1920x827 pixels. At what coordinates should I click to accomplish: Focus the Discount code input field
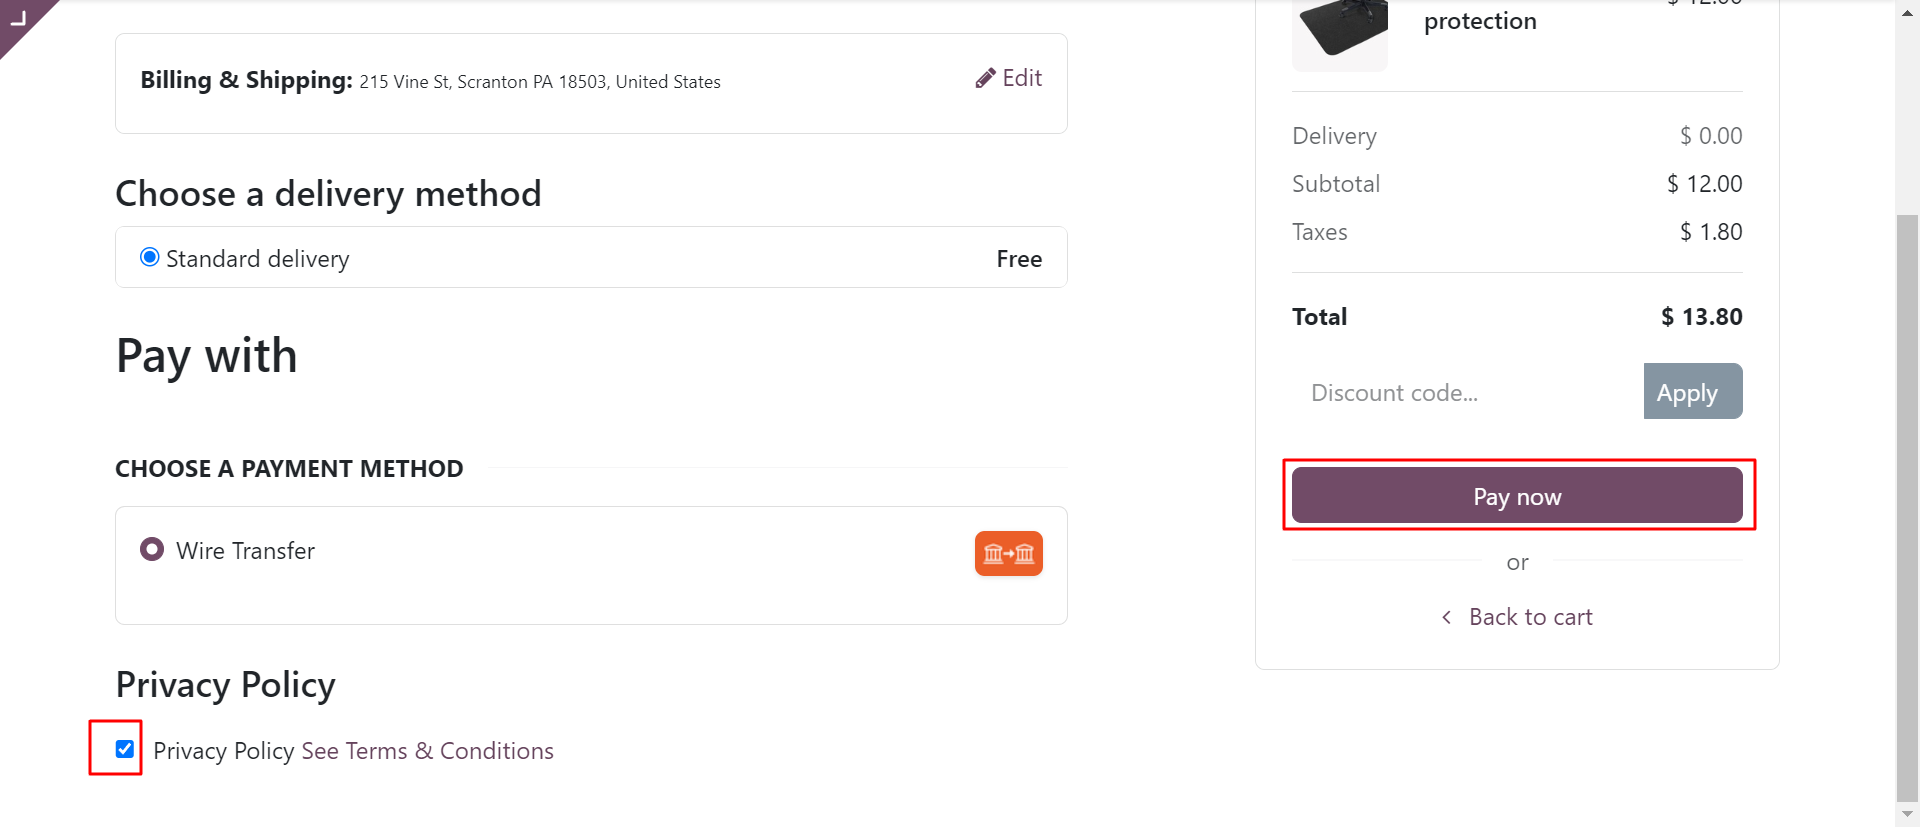[x=1466, y=393]
